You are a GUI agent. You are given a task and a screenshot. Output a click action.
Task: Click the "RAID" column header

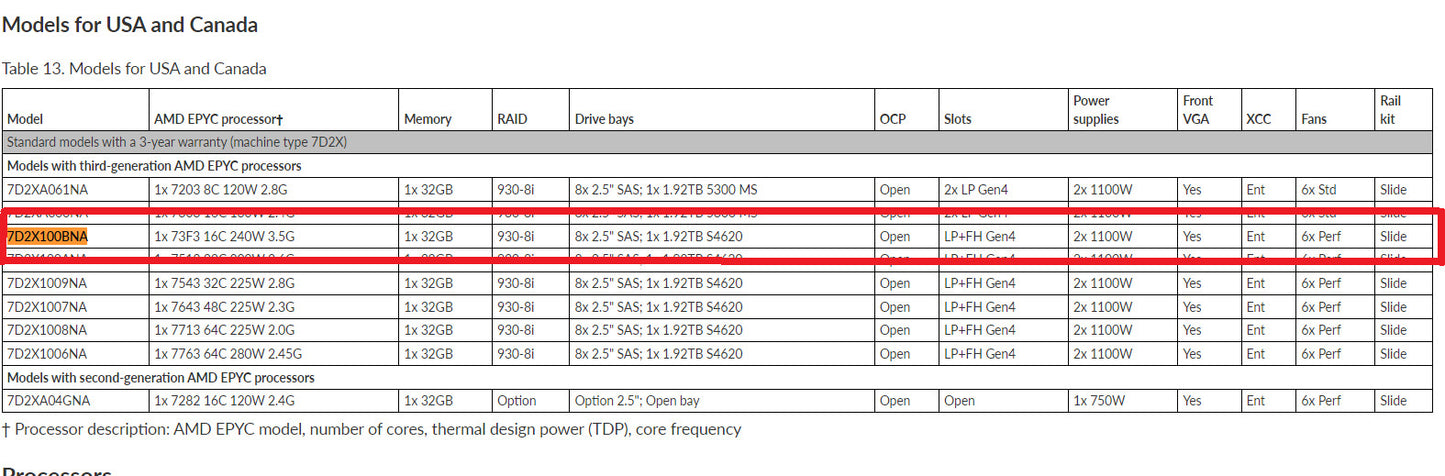tap(512, 119)
